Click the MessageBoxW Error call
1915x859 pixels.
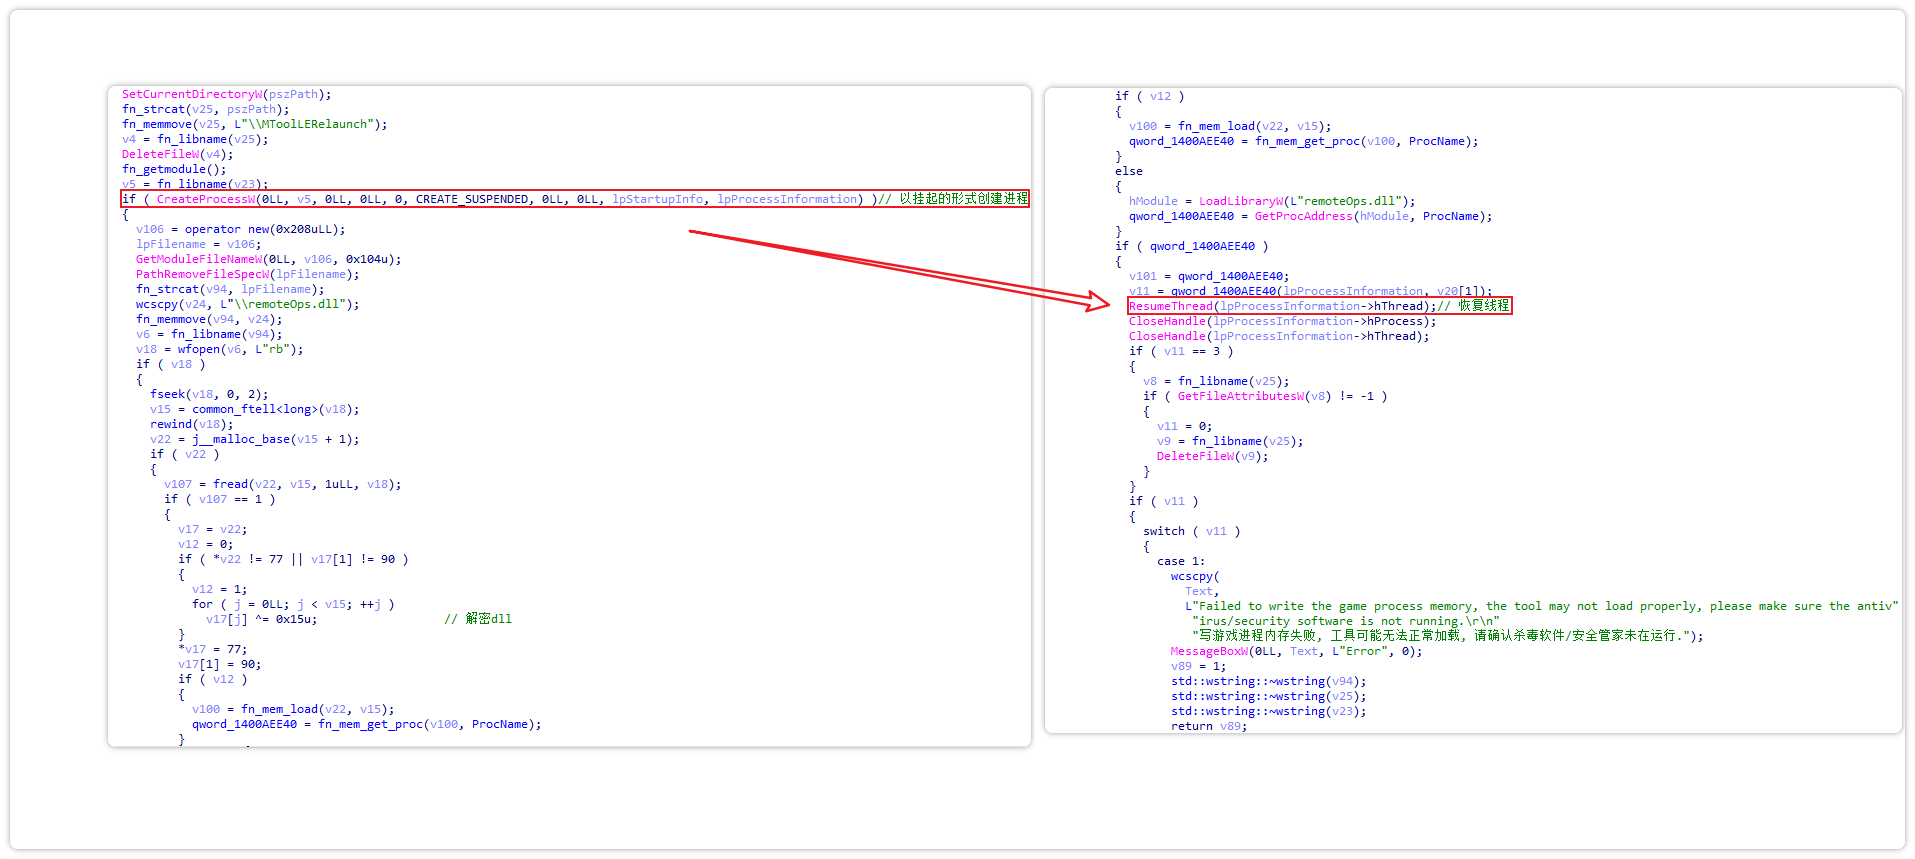pyautogui.click(x=1296, y=651)
